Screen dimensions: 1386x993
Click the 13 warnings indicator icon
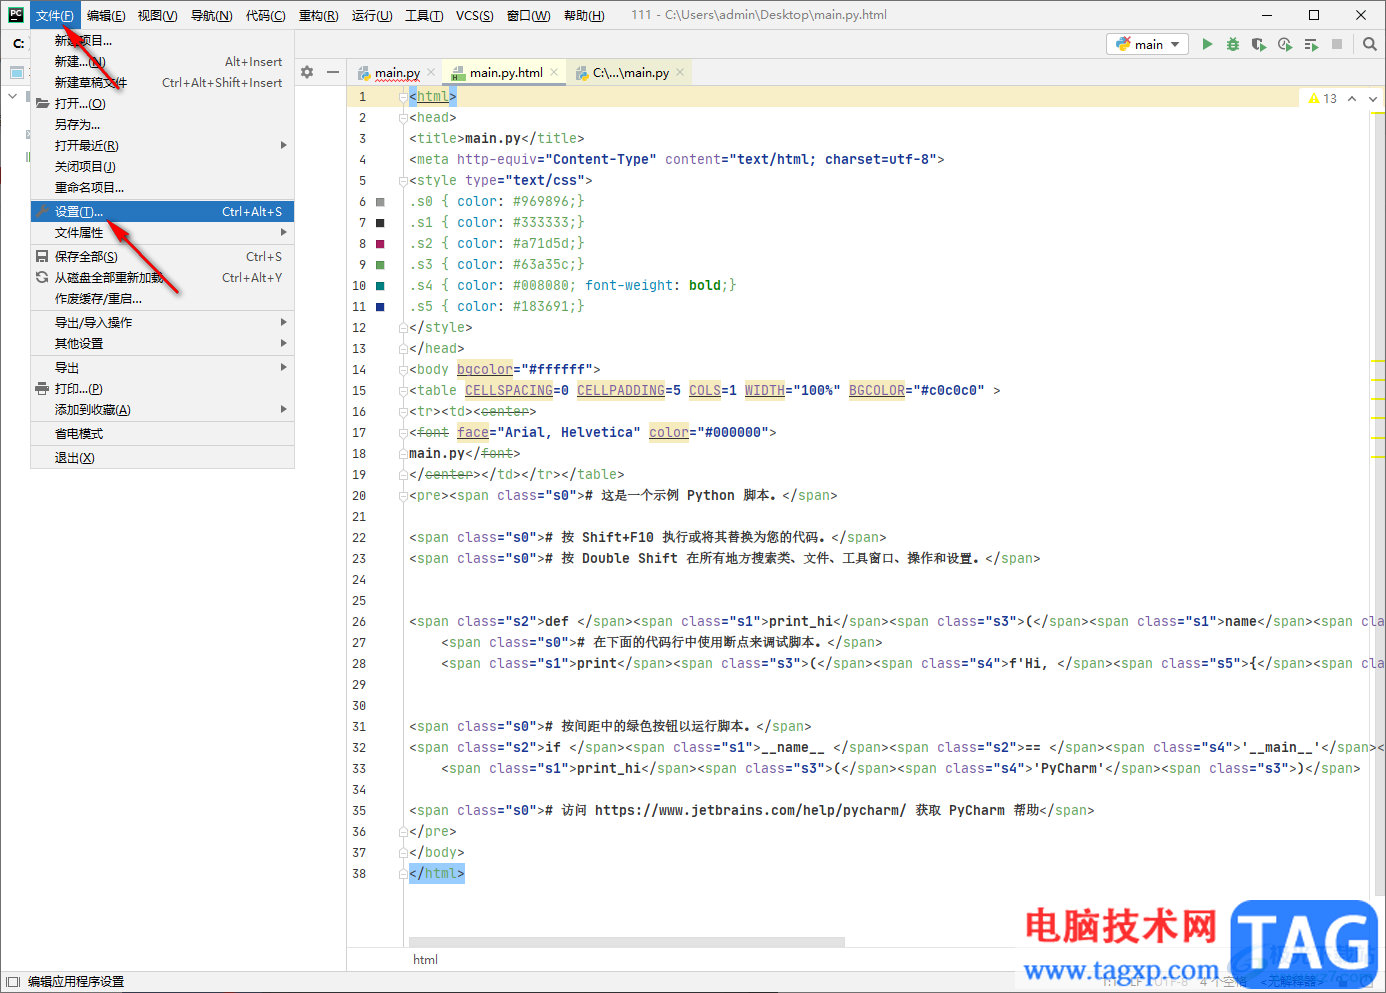(1322, 98)
